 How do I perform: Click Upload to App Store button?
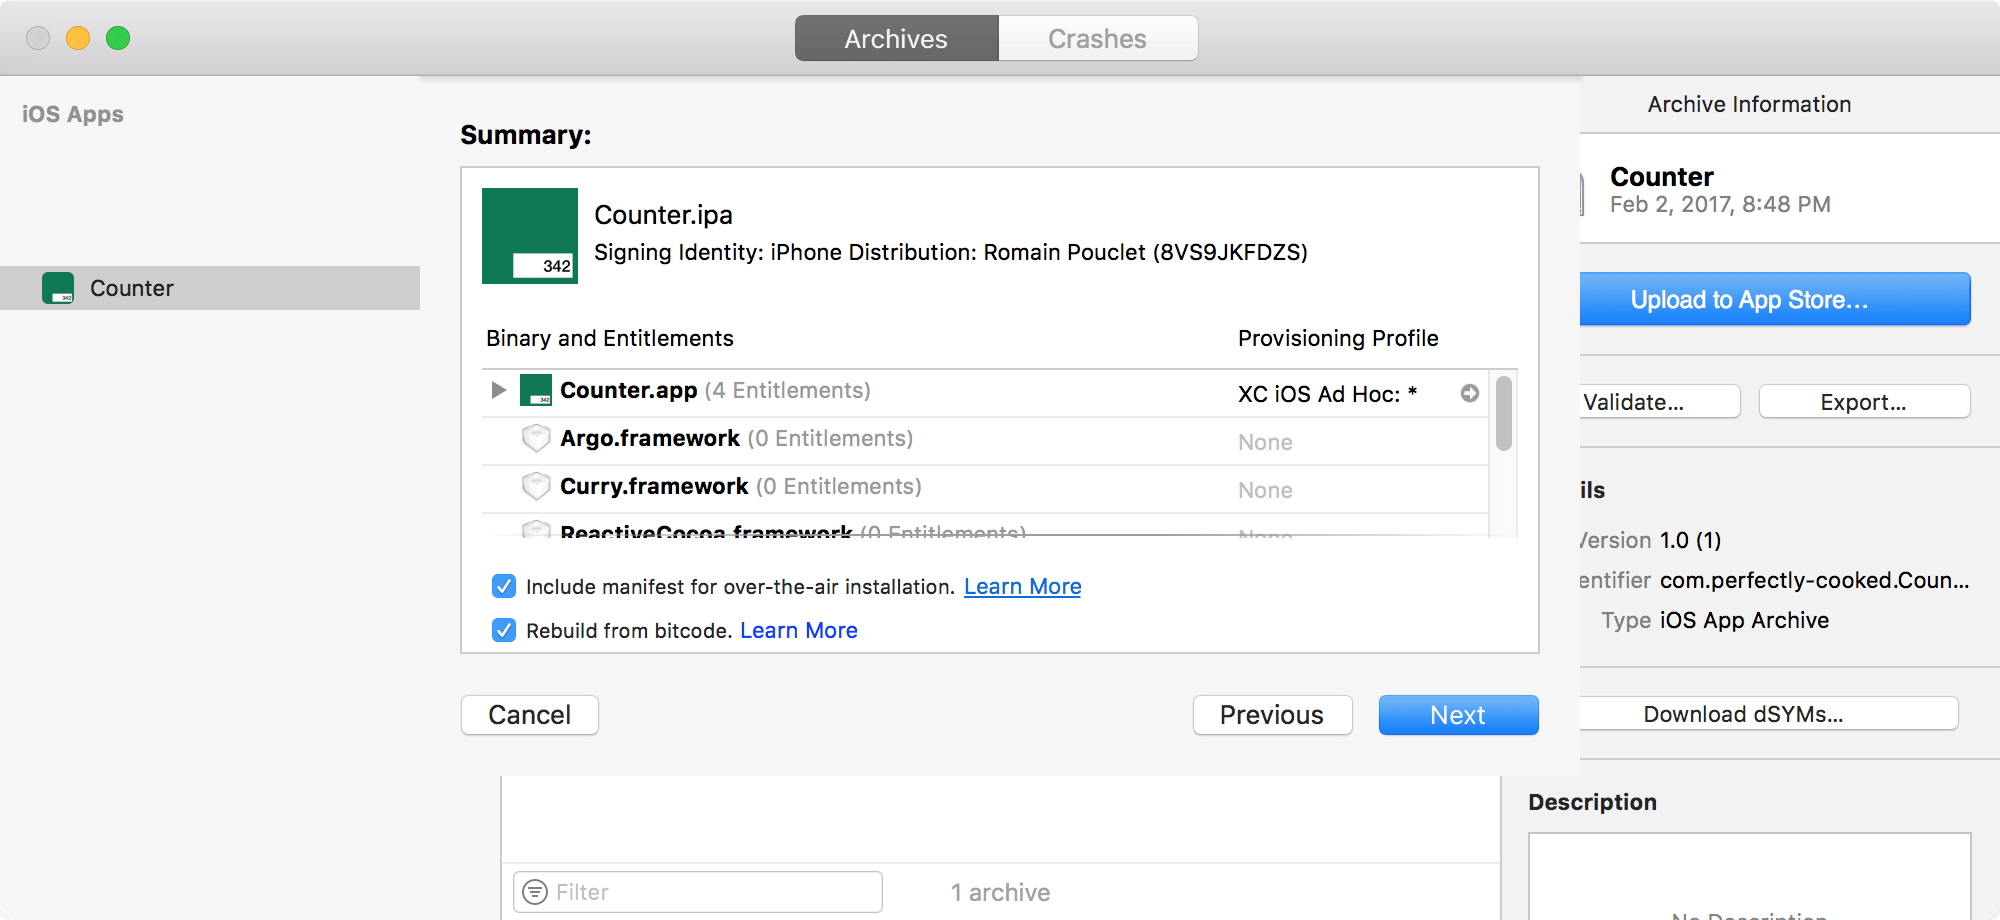coord(1749,300)
